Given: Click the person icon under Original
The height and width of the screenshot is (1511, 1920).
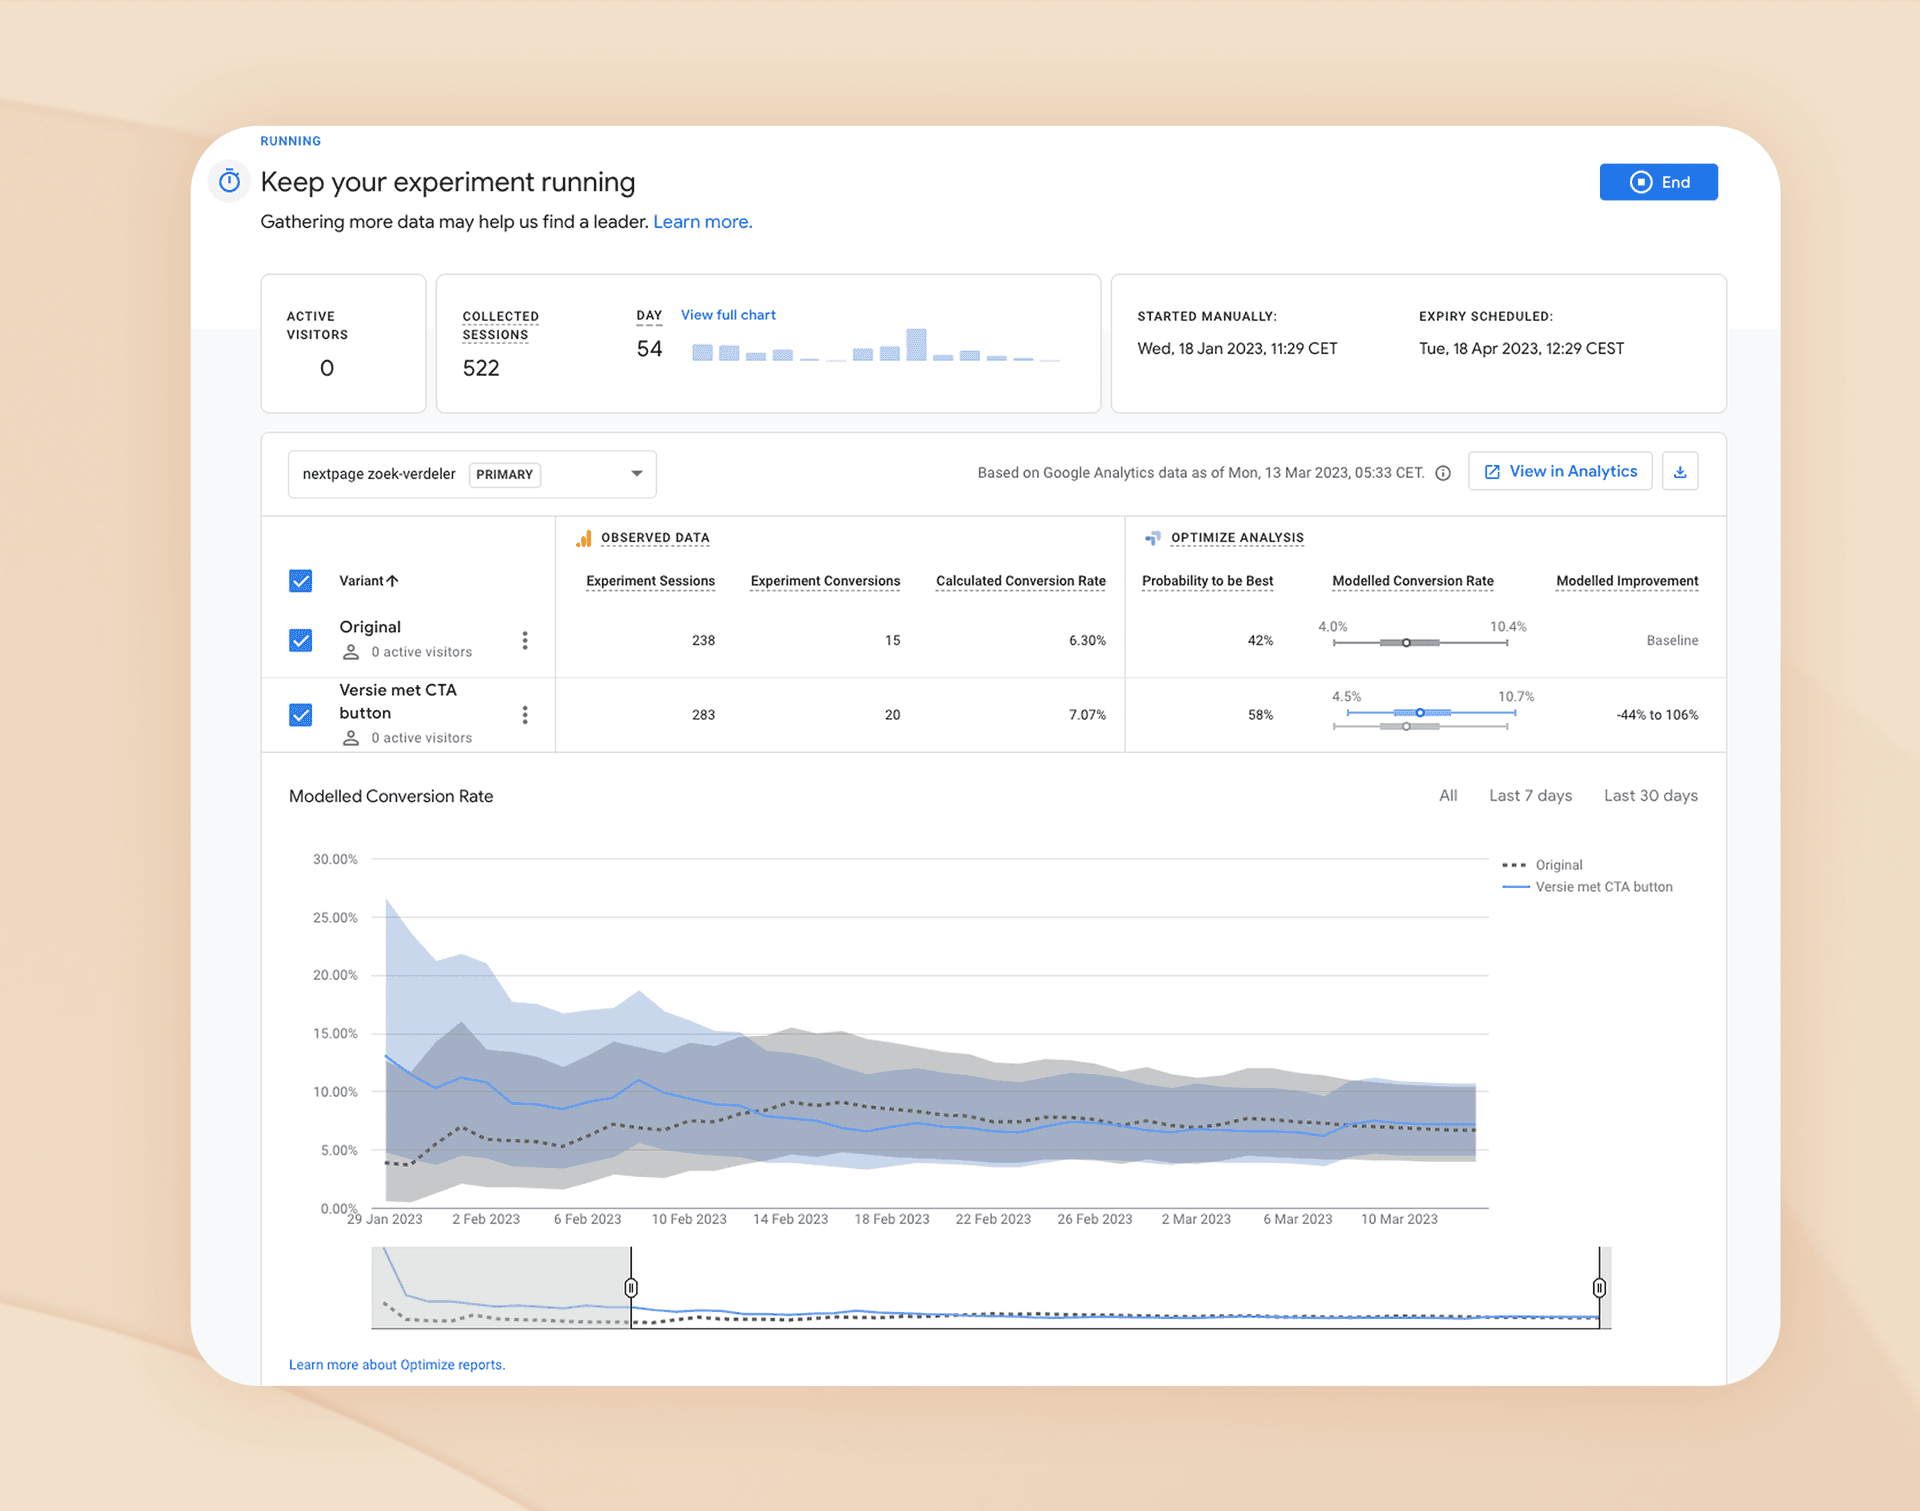Looking at the screenshot, I should [x=351, y=652].
